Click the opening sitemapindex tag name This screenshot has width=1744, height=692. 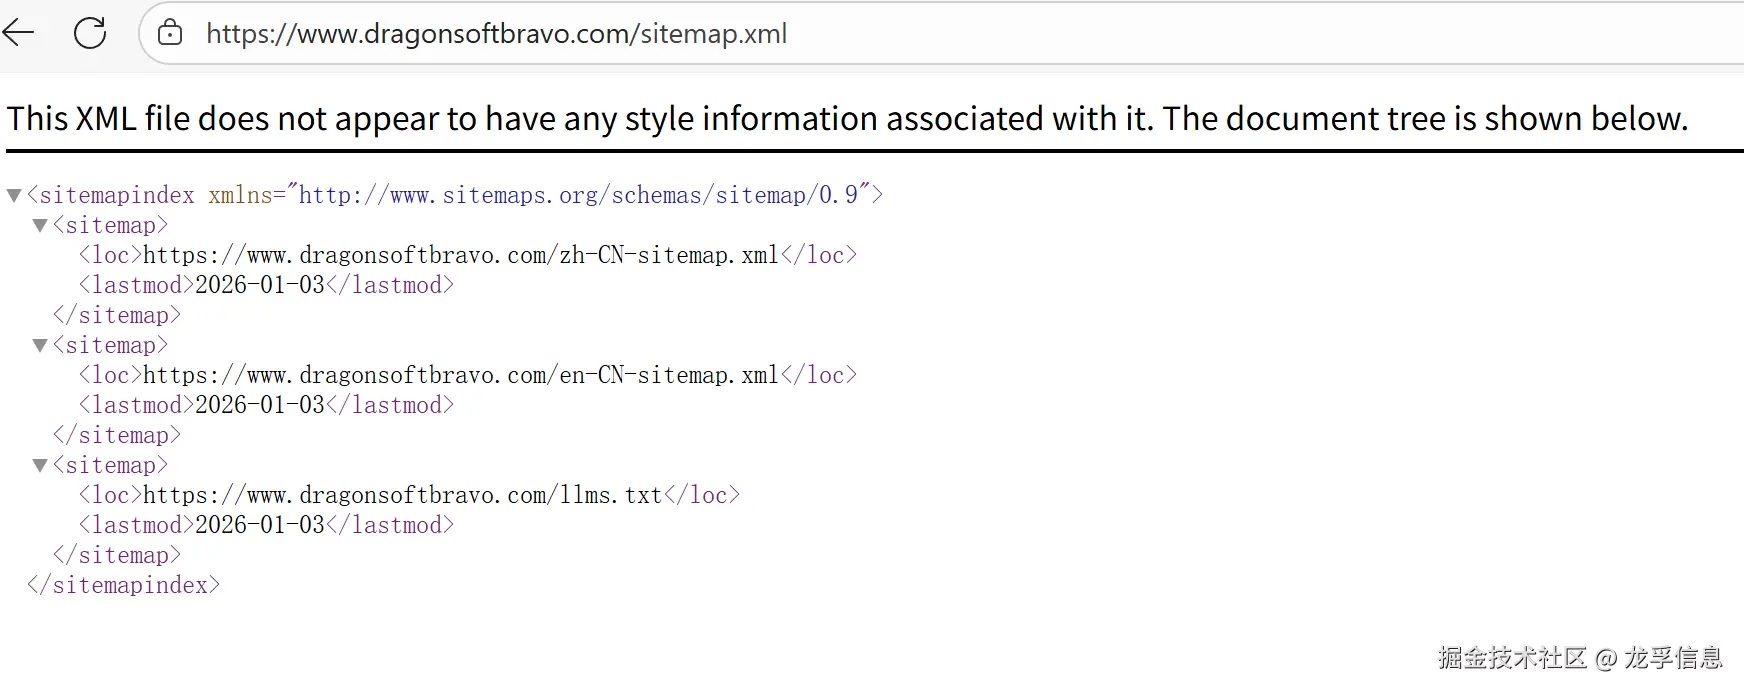[117, 195]
